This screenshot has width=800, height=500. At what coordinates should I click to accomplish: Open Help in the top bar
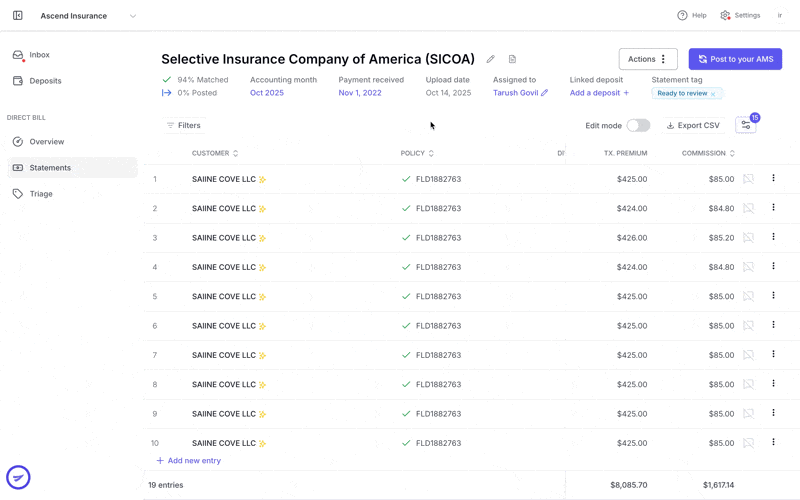coord(692,15)
